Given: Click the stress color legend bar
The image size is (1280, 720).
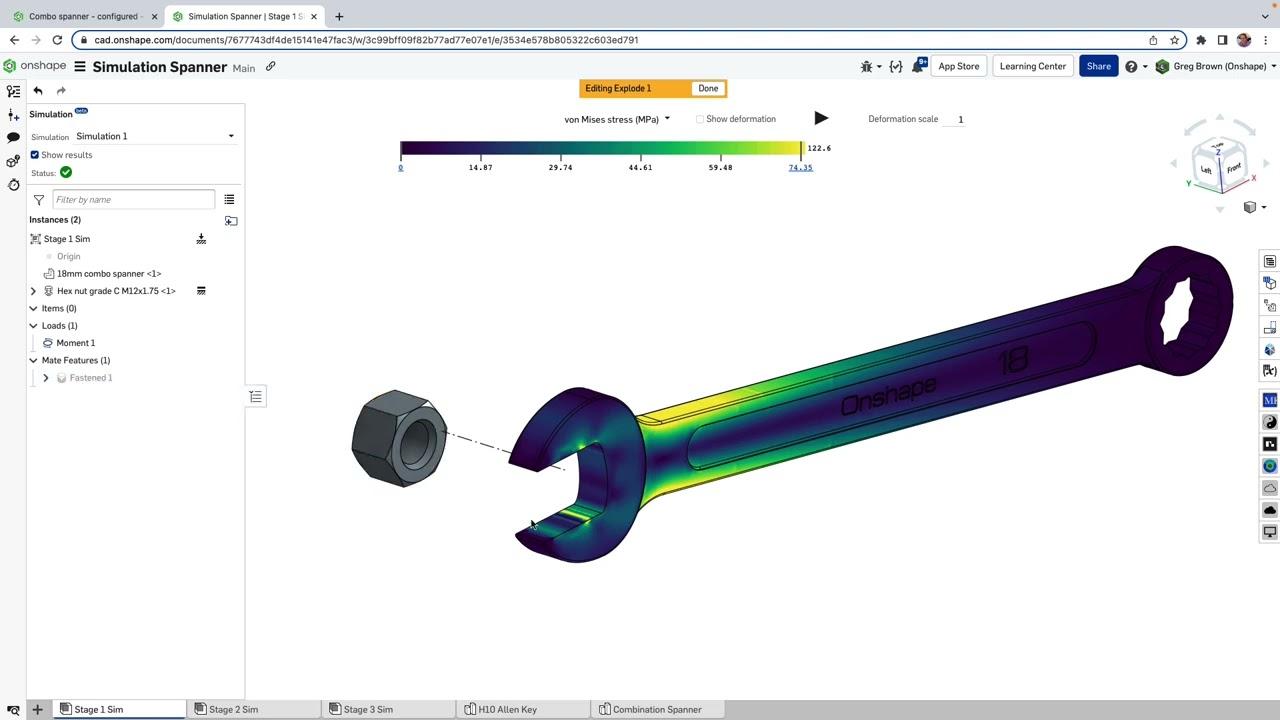Looking at the screenshot, I should click(x=600, y=149).
